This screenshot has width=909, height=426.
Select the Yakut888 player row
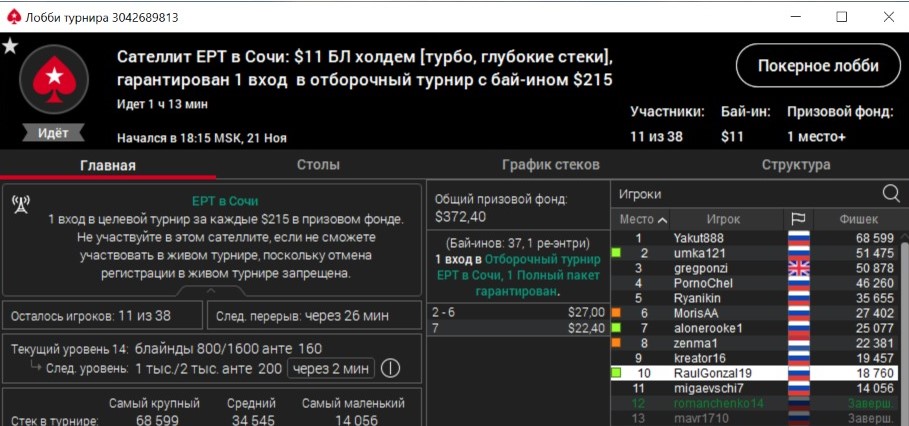pyautogui.click(x=755, y=238)
